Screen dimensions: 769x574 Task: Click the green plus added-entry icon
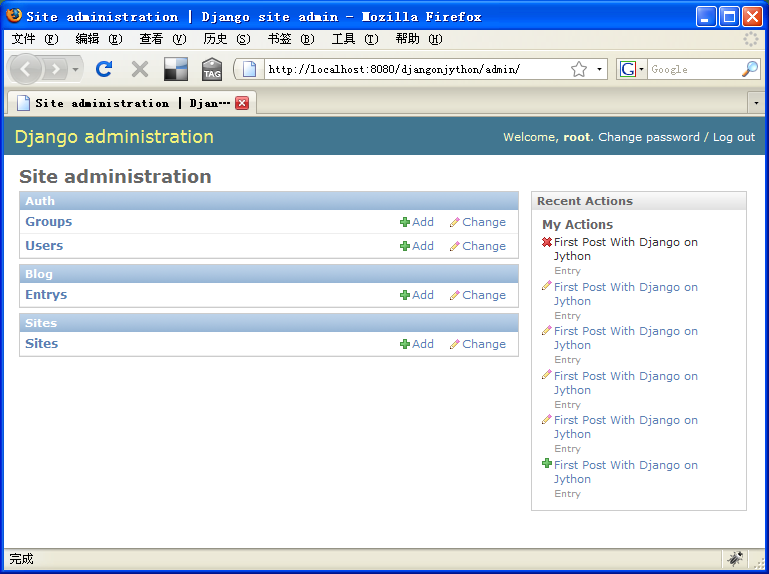coord(547,463)
